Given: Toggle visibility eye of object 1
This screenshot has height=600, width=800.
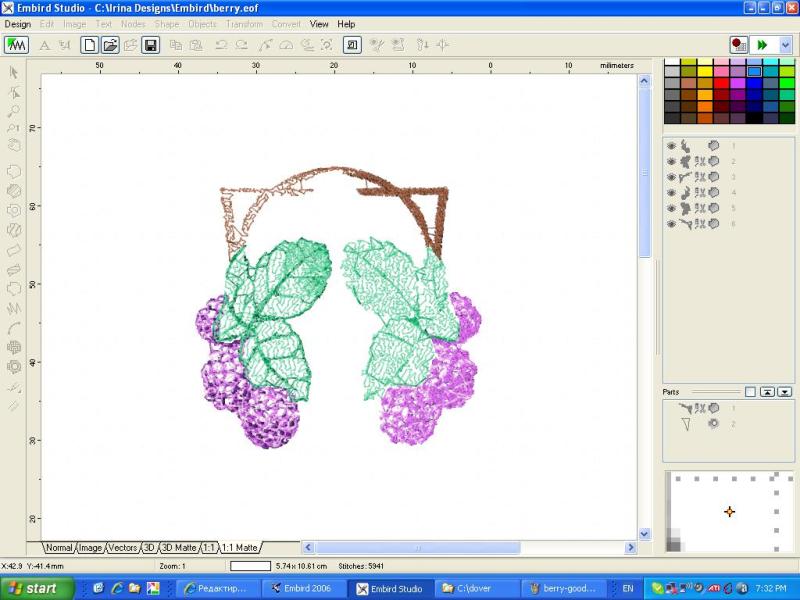Looking at the screenshot, I should coord(671,146).
